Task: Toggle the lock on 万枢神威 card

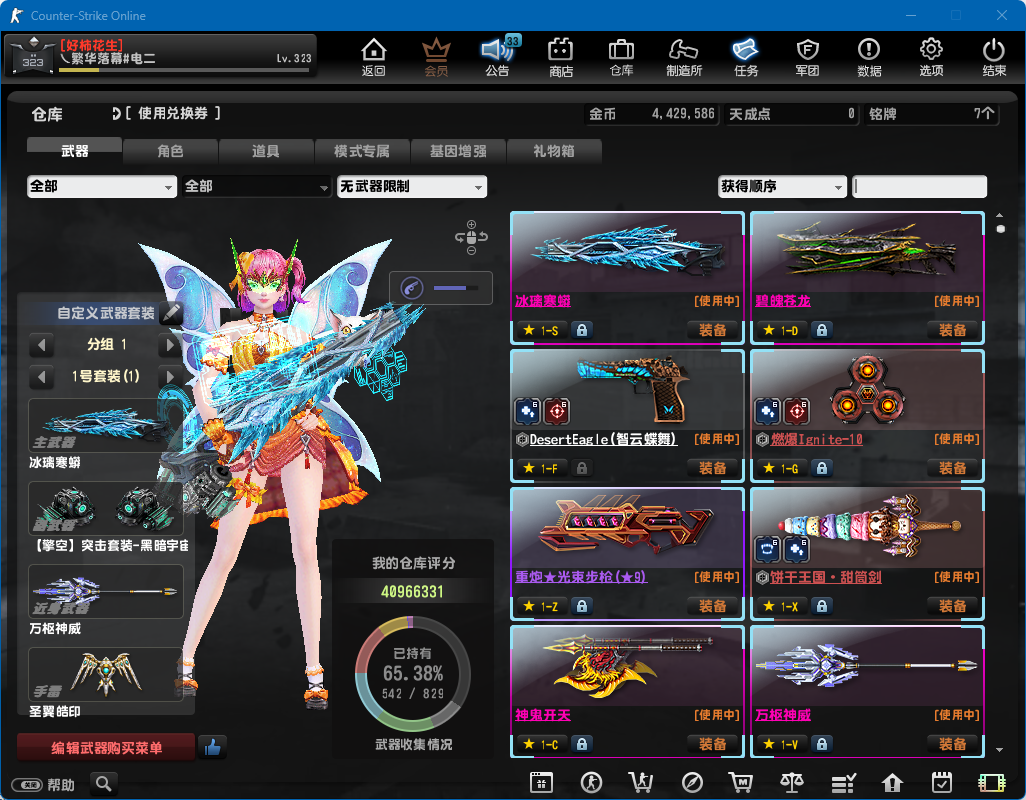Action: (822, 744)
